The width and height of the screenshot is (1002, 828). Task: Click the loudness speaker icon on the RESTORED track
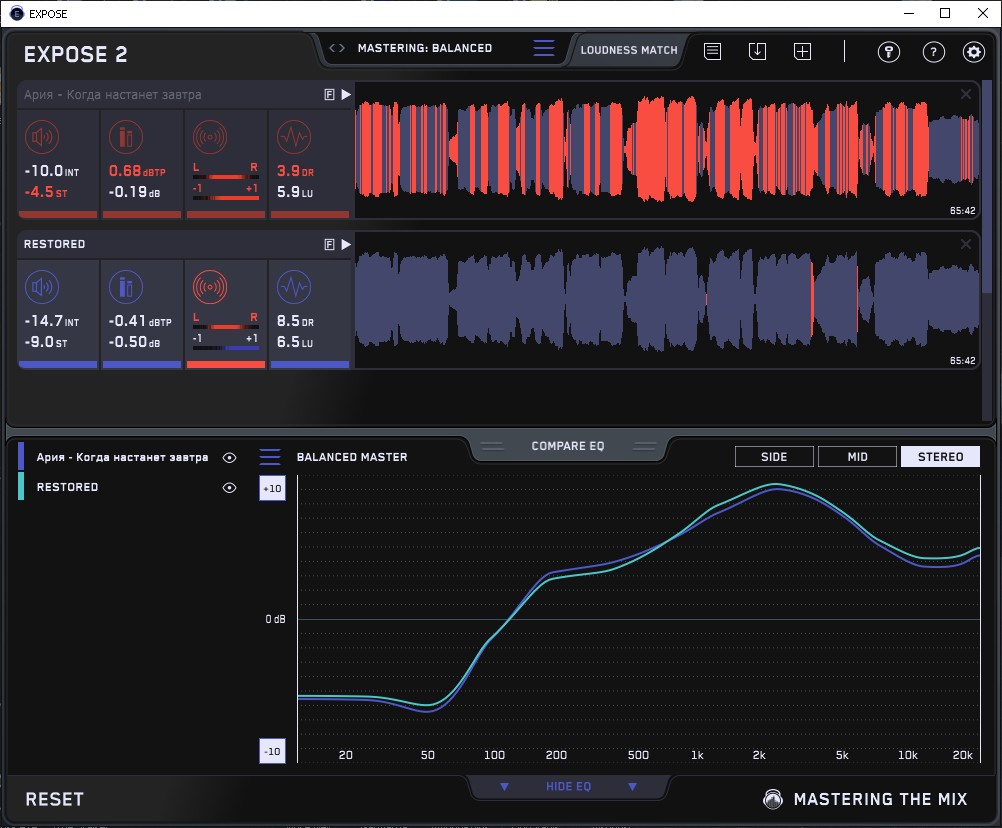click(41, 287)
